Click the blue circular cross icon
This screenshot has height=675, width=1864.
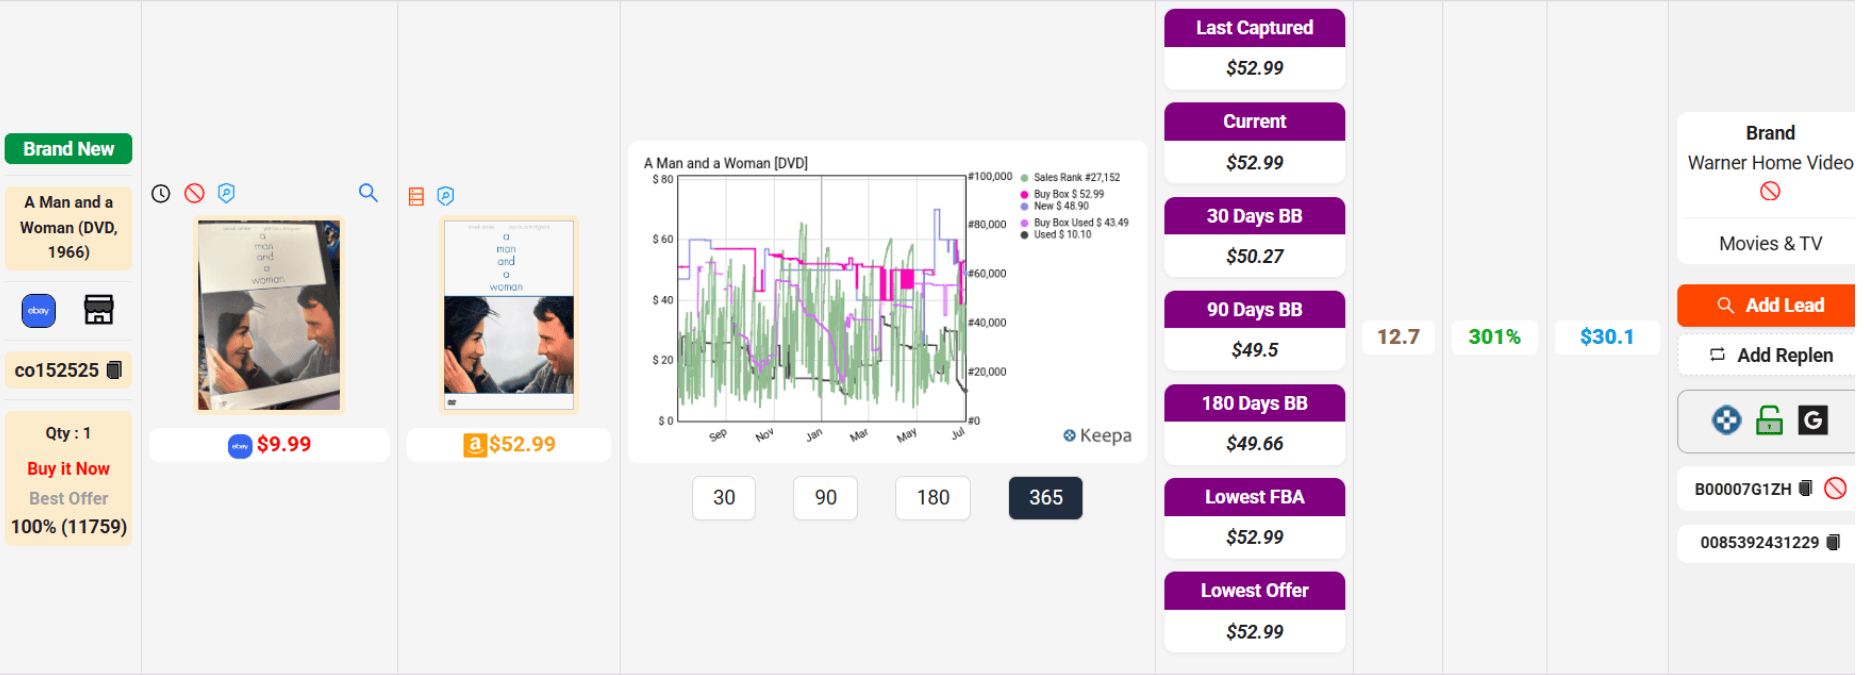1727,420
